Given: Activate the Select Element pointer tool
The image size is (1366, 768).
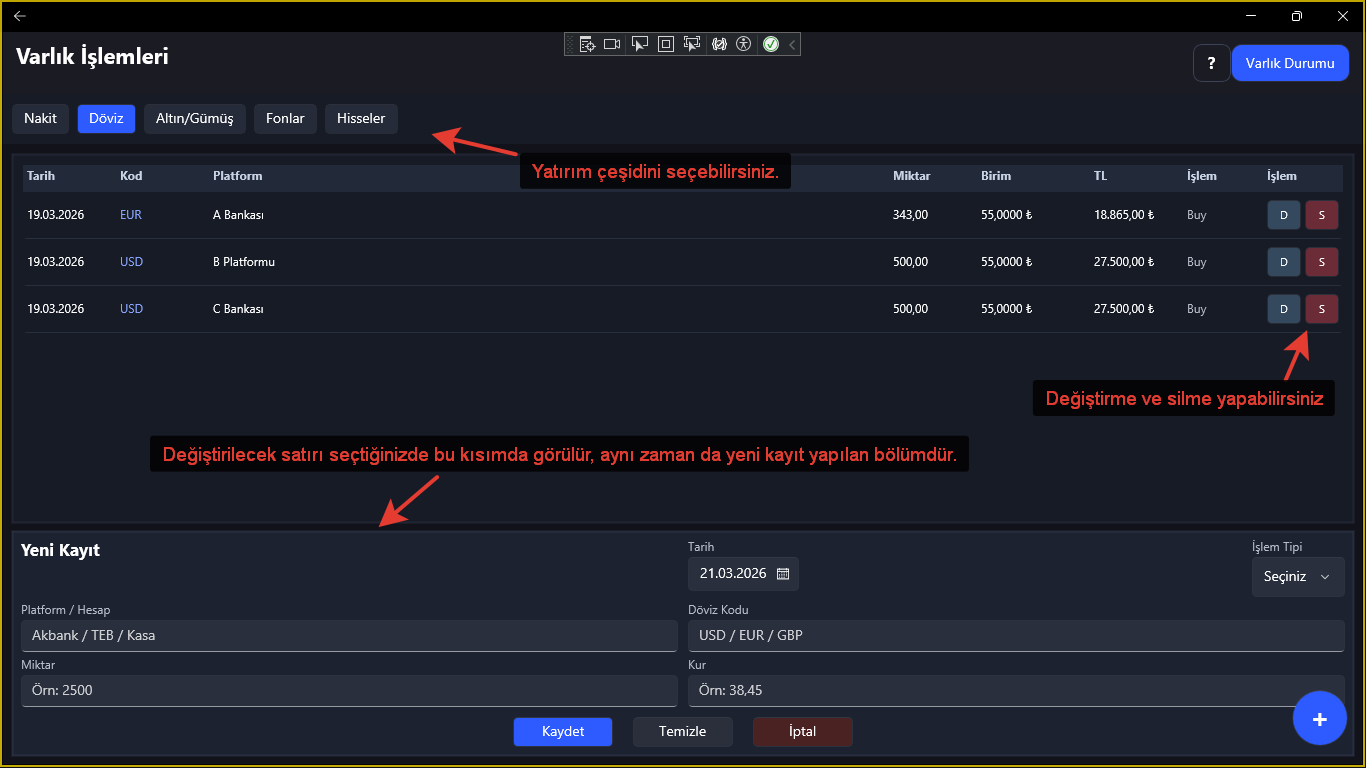Looking at the screenshot, I should [640, 44].
